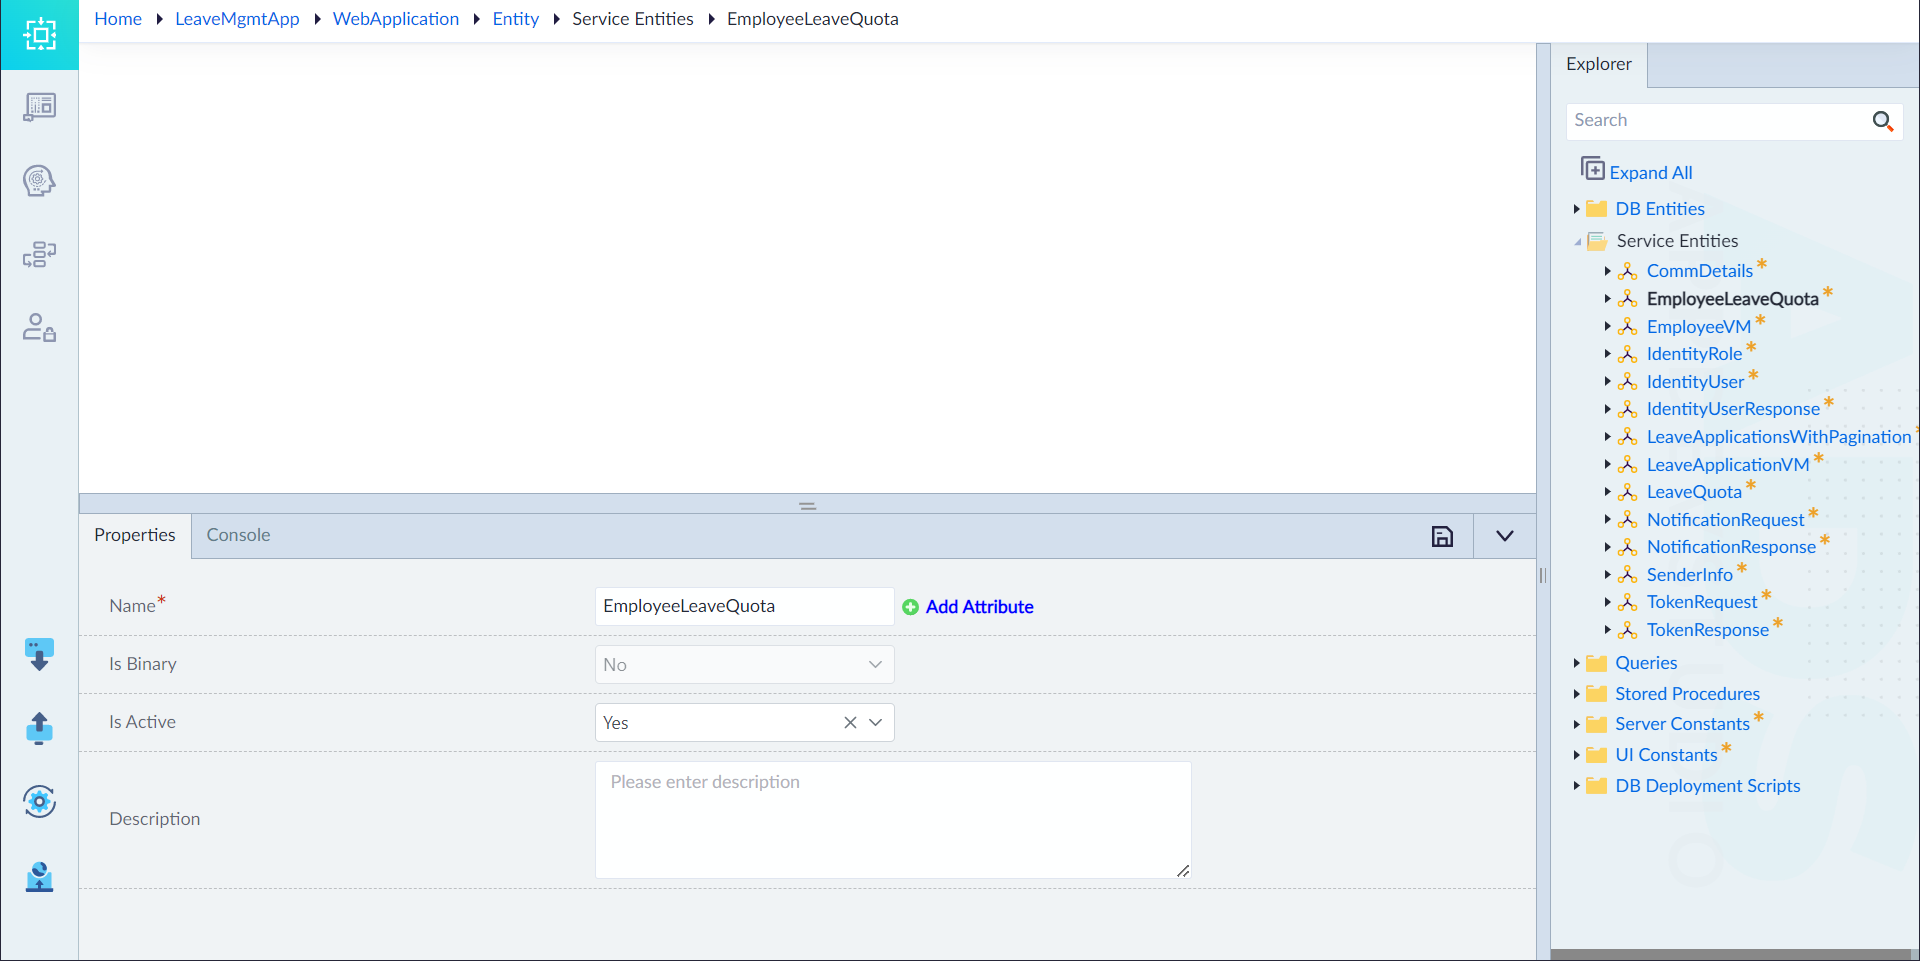Open the Is Active dropdown
The width and height of the screenshot is (1920, 961).
(876, 722)
